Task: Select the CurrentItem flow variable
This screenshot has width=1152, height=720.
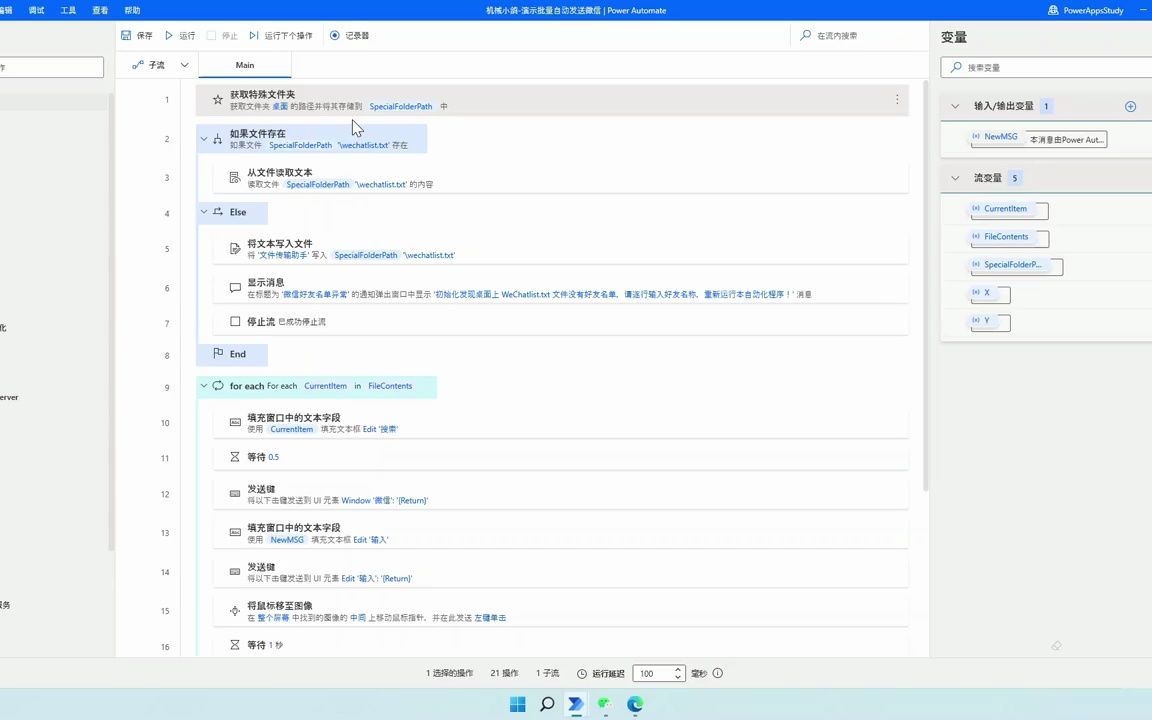Action: click(1005, 208)
